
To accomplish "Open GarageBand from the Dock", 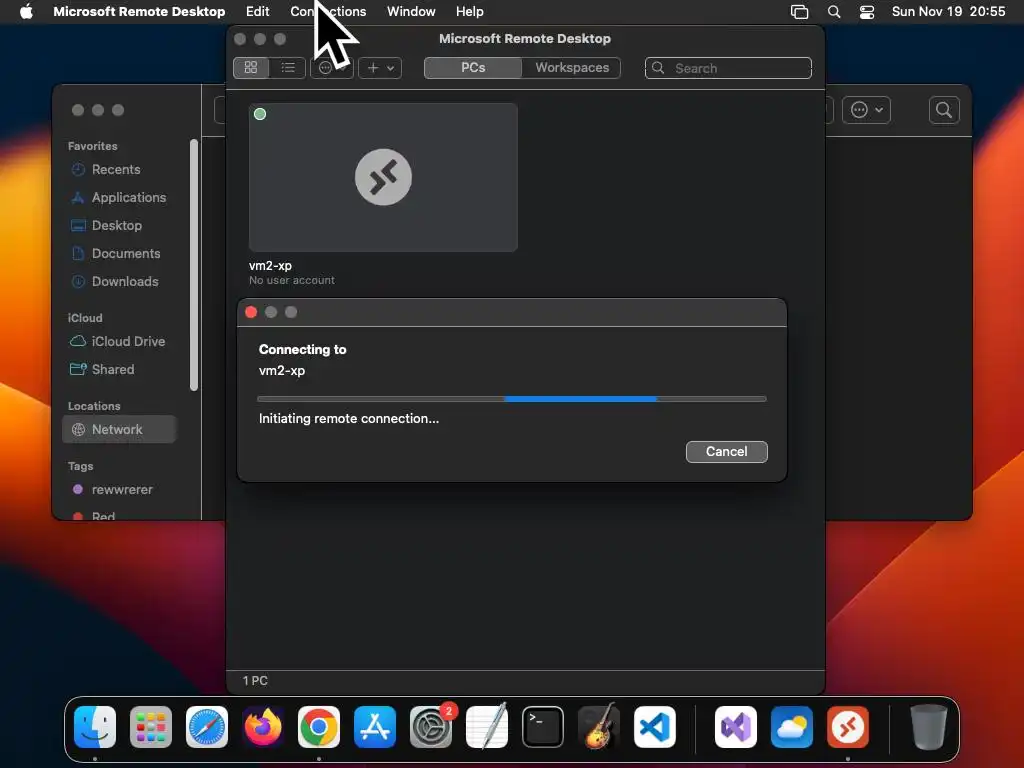I will click(599, 727).
